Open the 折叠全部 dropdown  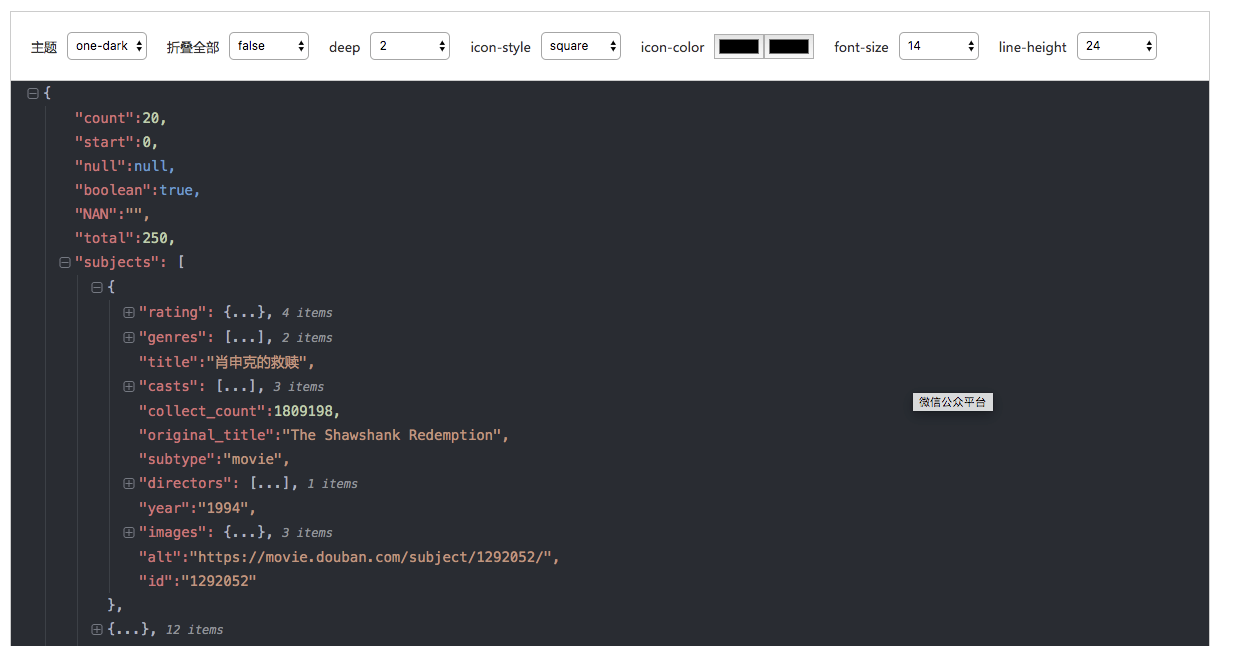click(x=268, y=45)
